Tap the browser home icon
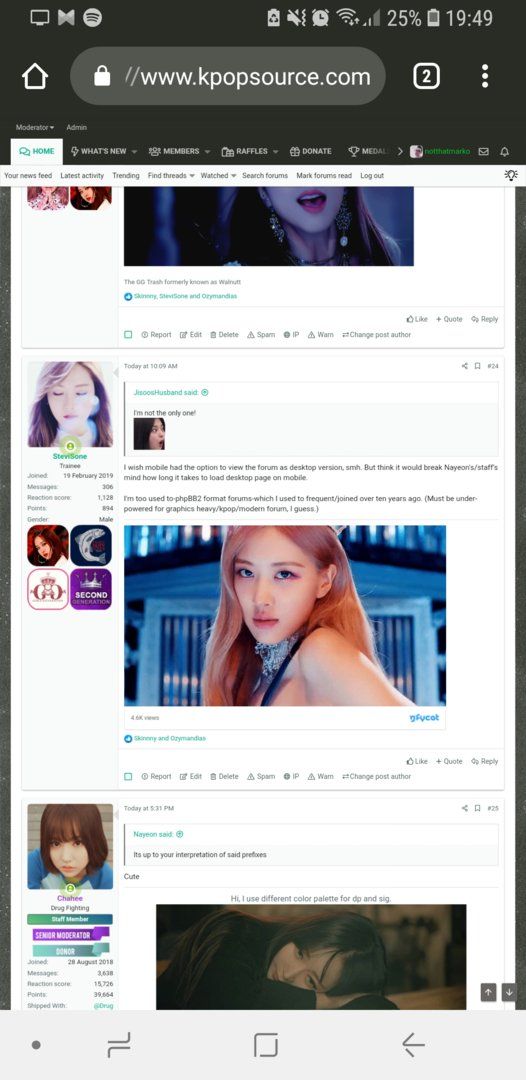Image resolution: width=526 pixels, height=1080 pixels. pos(34,76)
